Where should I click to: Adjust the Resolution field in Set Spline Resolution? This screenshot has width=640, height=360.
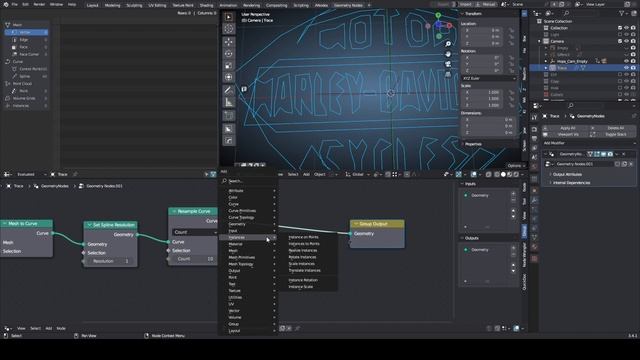[111, 261]
